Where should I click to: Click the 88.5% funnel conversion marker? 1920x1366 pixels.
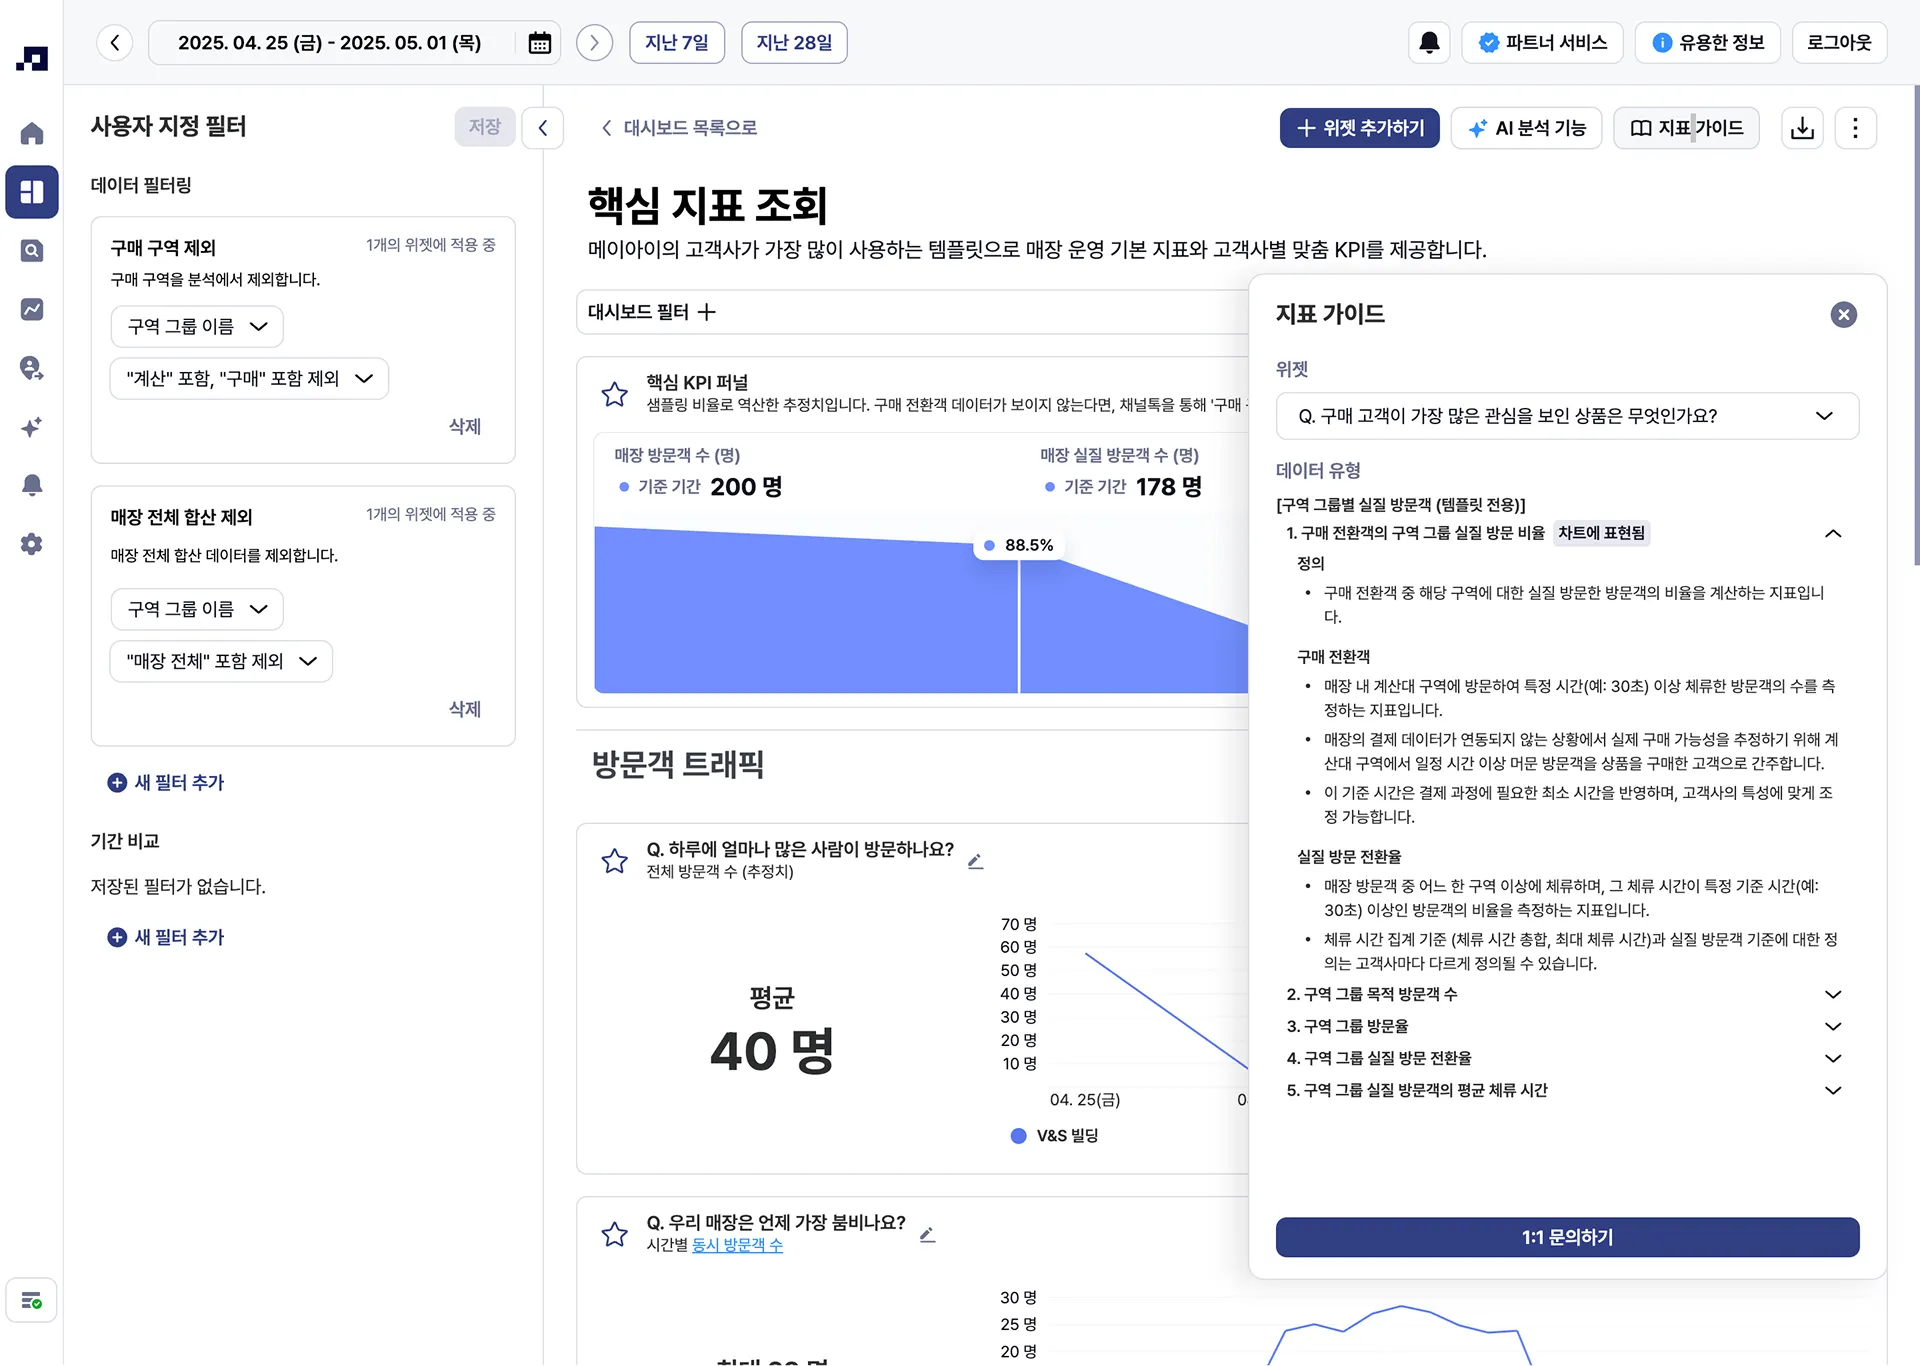click(x=1019, y=545)
